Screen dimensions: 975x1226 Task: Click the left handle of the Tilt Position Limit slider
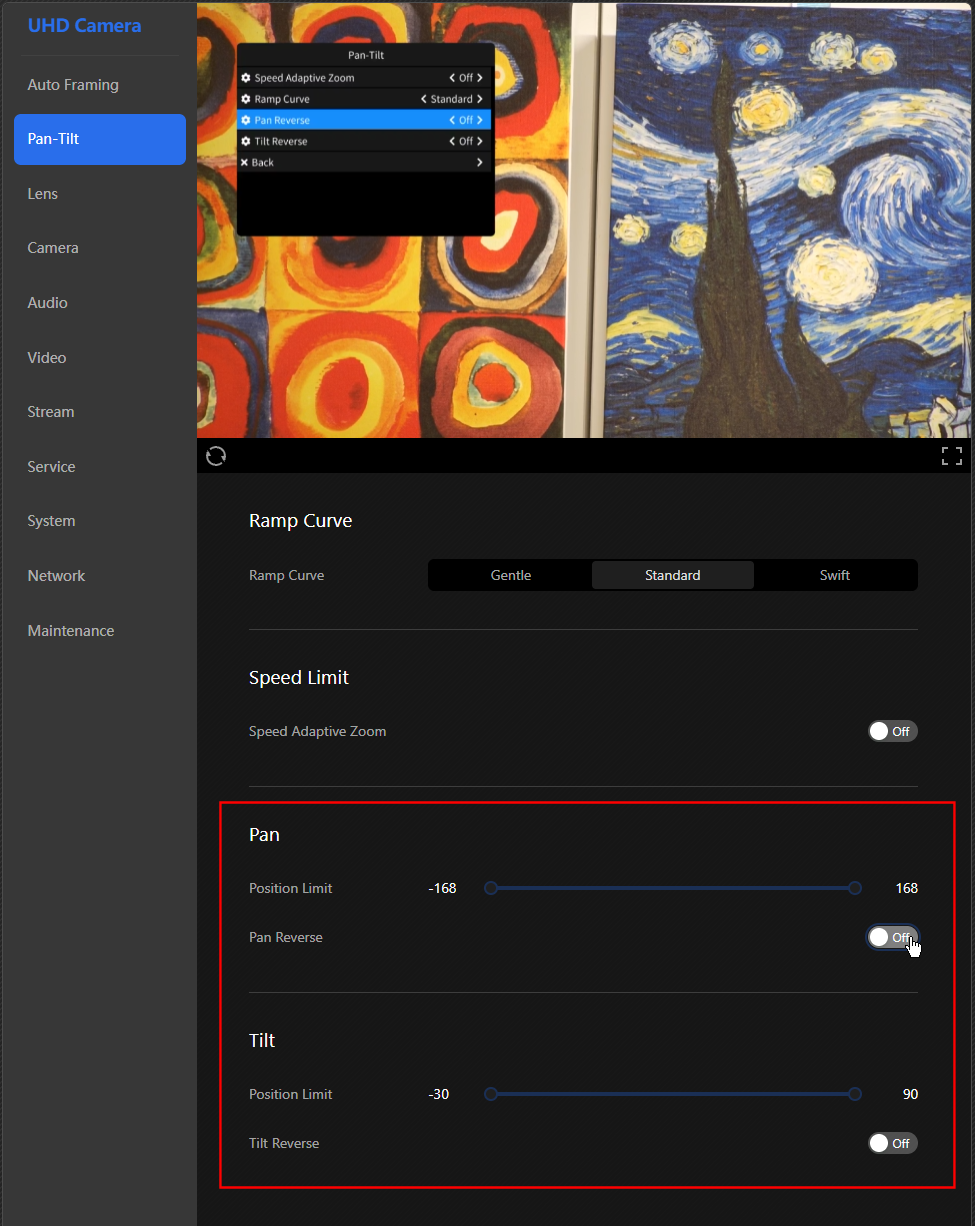[x=491, y=1094]
